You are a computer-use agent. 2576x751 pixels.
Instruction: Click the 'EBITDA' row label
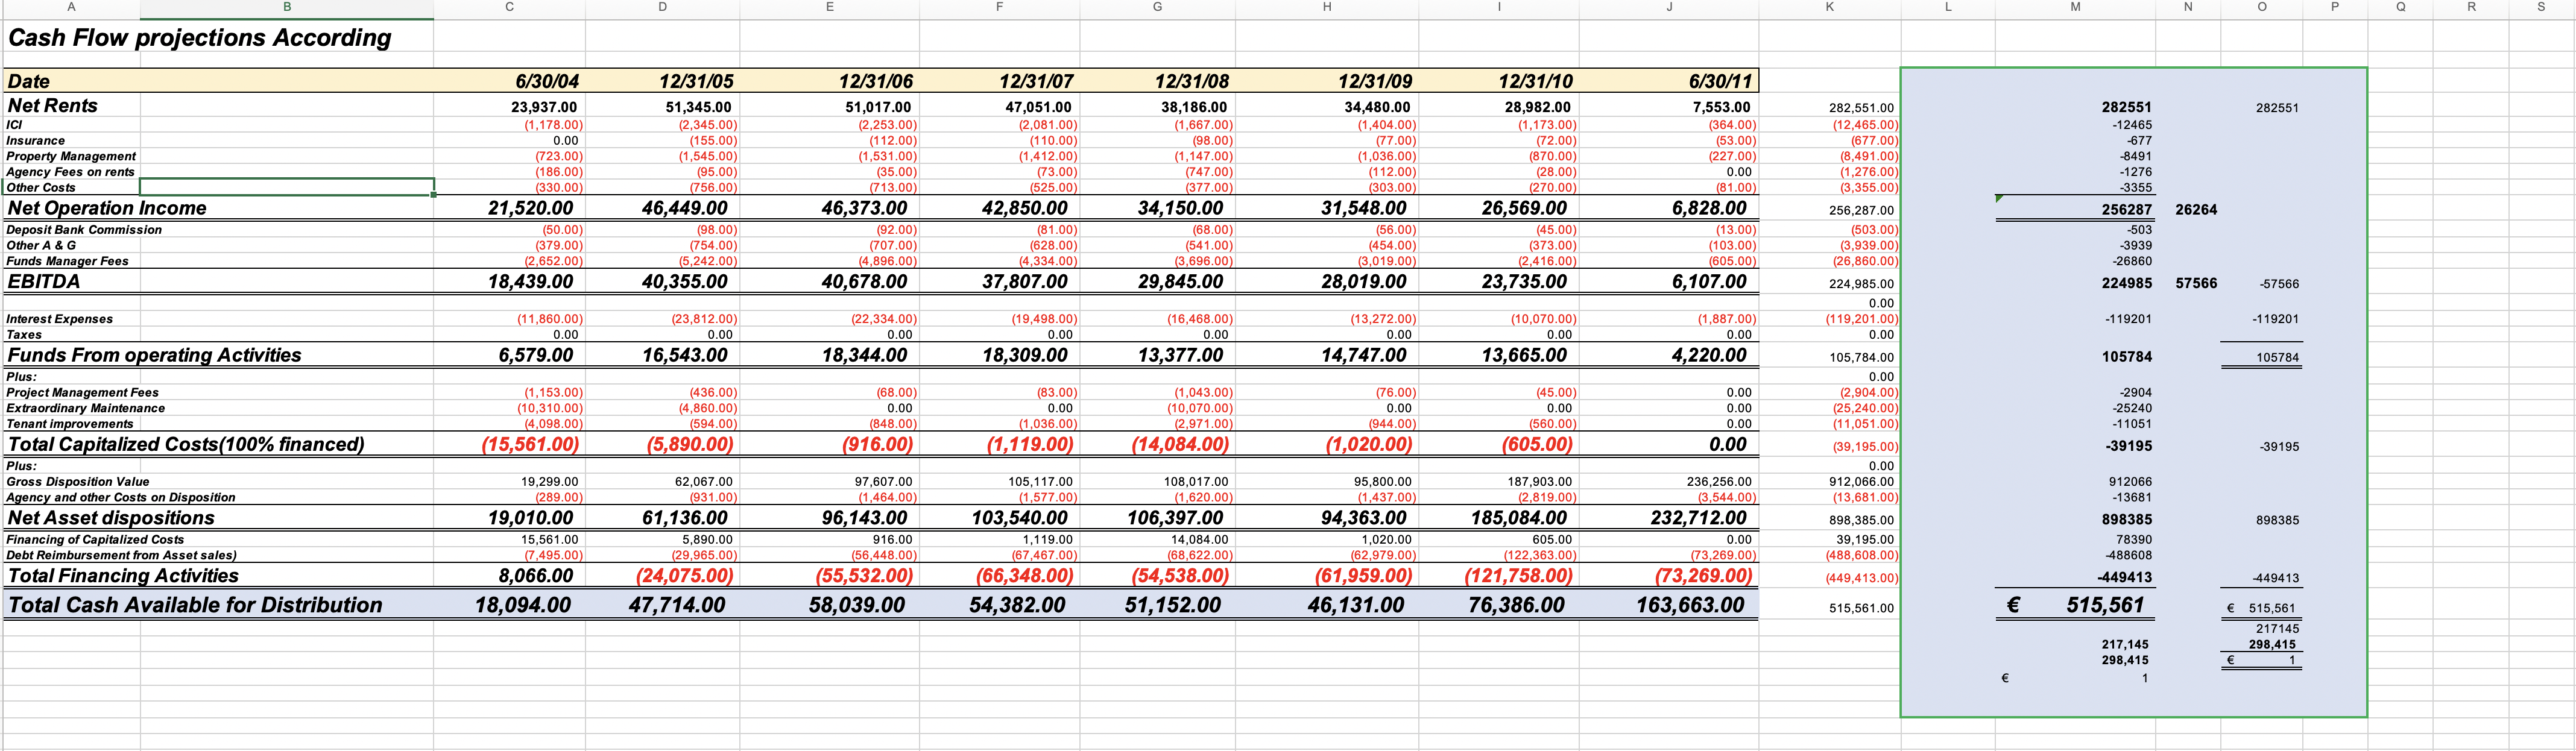tap(43, 281)
